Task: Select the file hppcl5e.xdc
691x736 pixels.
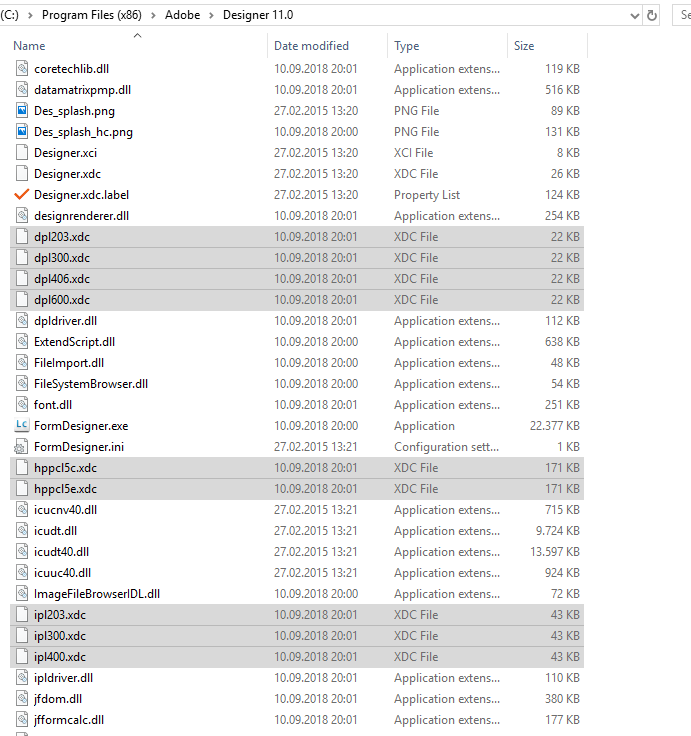Action: pos(297,489)
